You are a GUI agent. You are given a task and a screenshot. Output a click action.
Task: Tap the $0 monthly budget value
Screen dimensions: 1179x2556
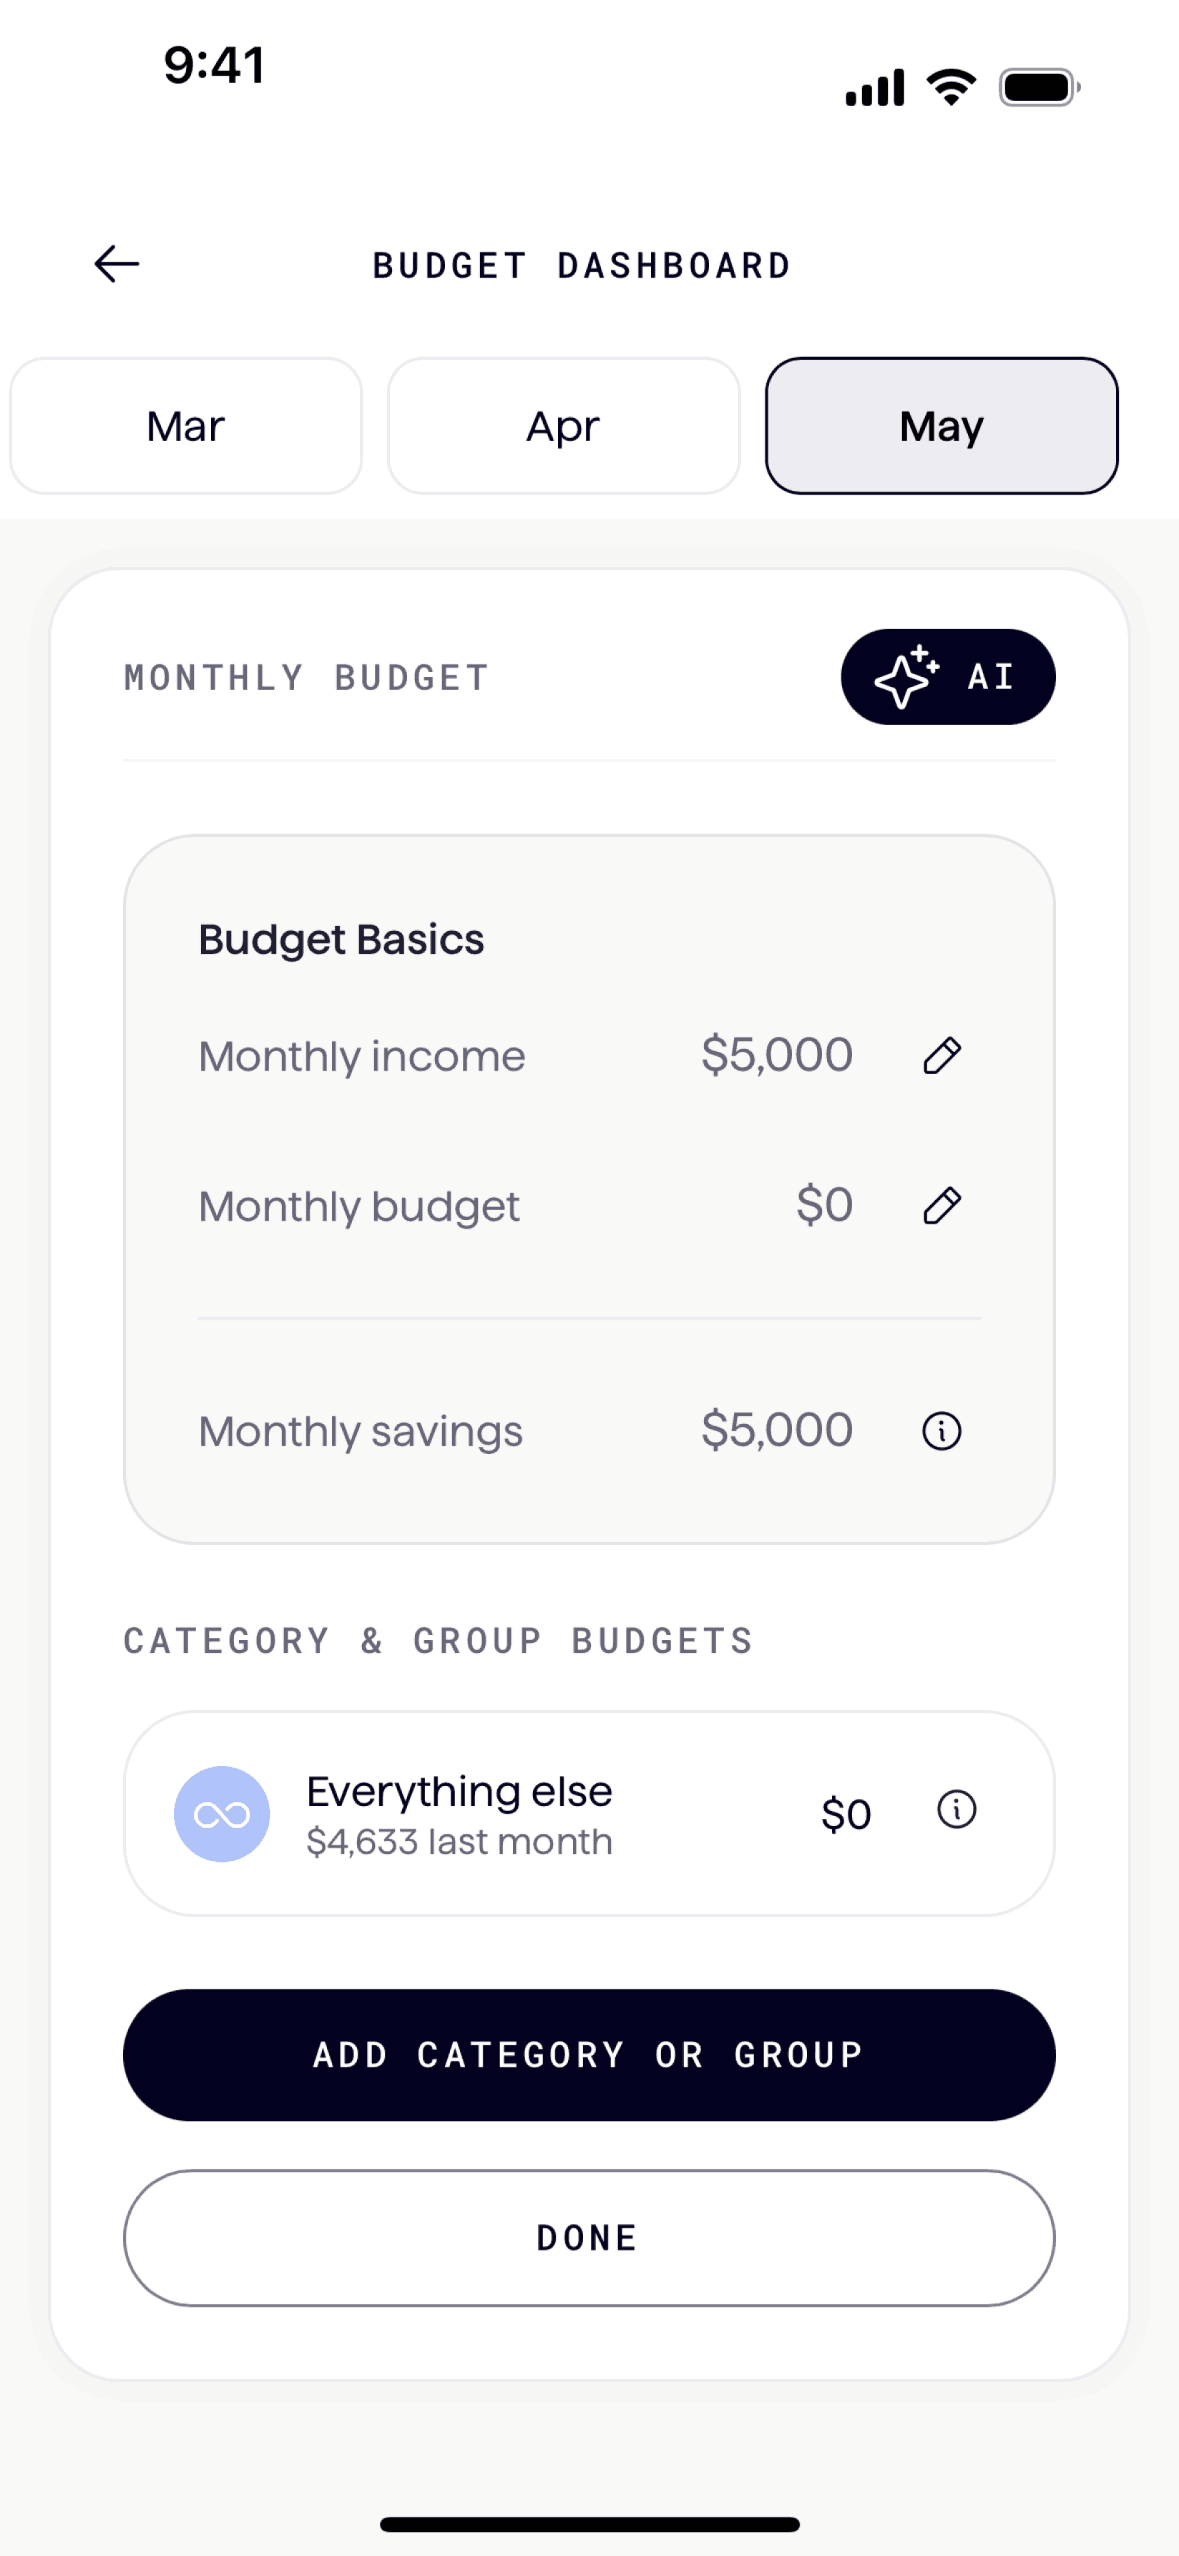[824, 1205]
